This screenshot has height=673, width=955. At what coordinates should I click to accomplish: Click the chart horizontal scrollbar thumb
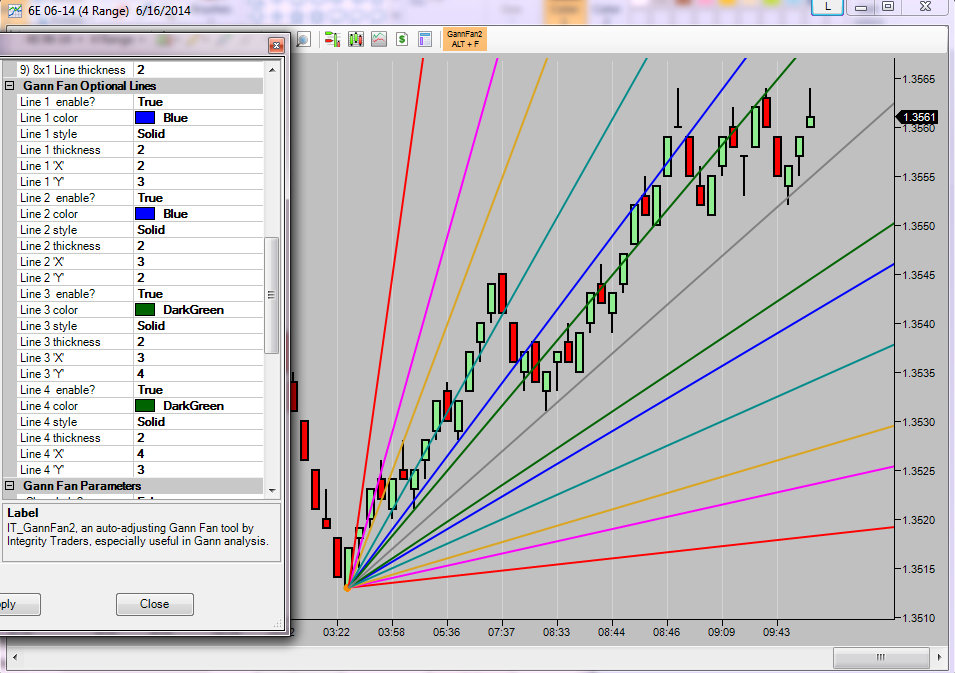point(881,657)
